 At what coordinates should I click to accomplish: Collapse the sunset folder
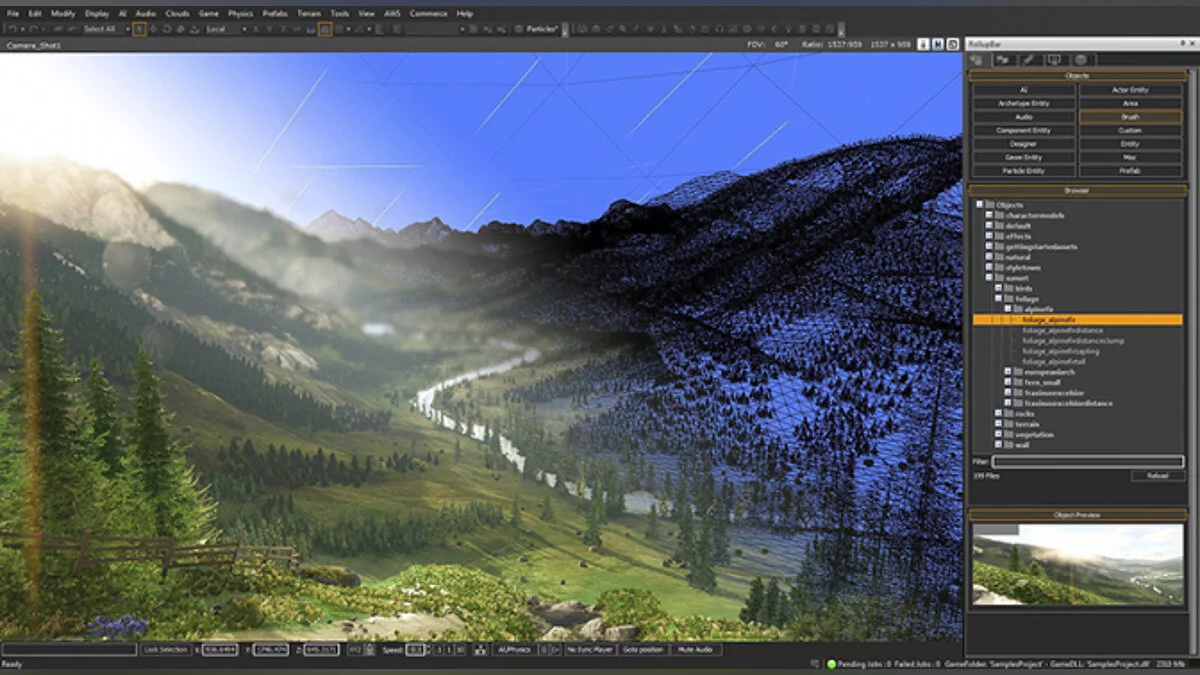[989, 278]
